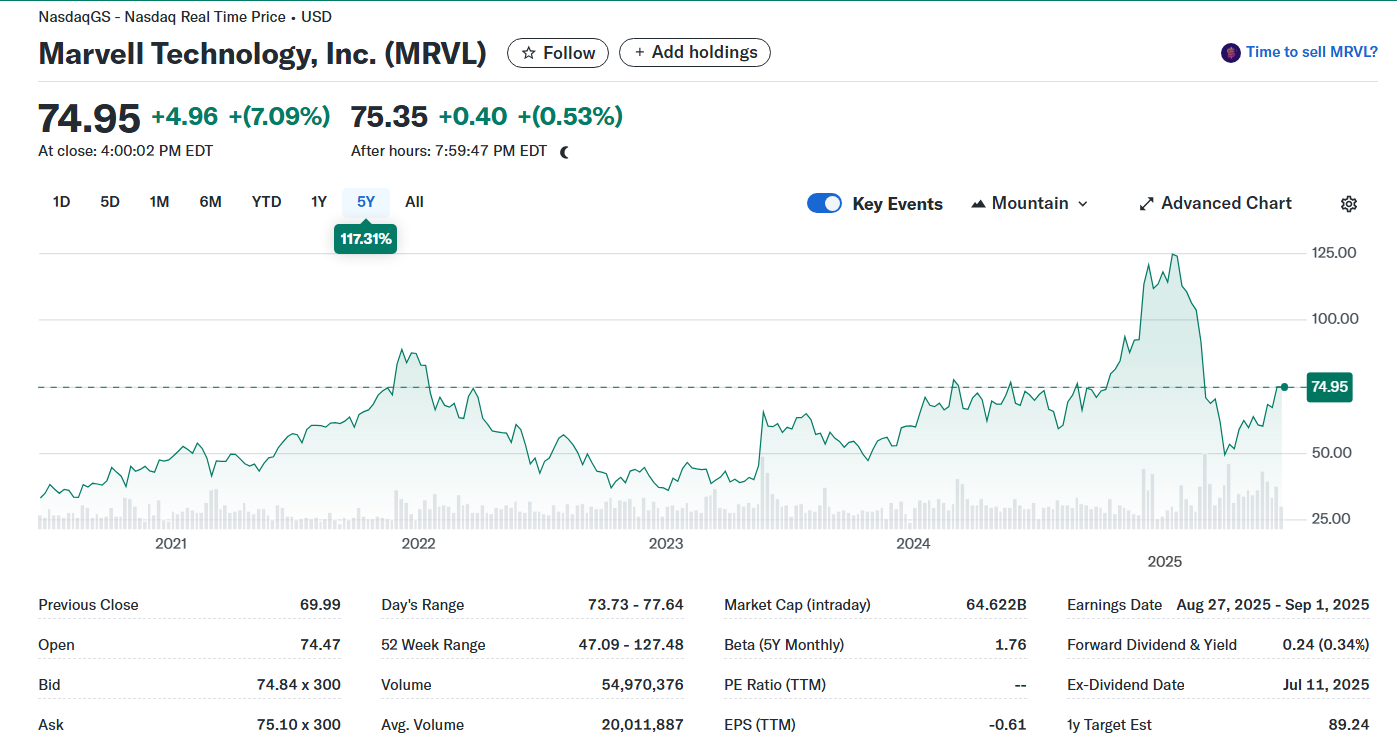This screenshot has height=755, width=1397.
Task: Click the Day's Range value 73.73 - 77.64
Action: point(636,605)
